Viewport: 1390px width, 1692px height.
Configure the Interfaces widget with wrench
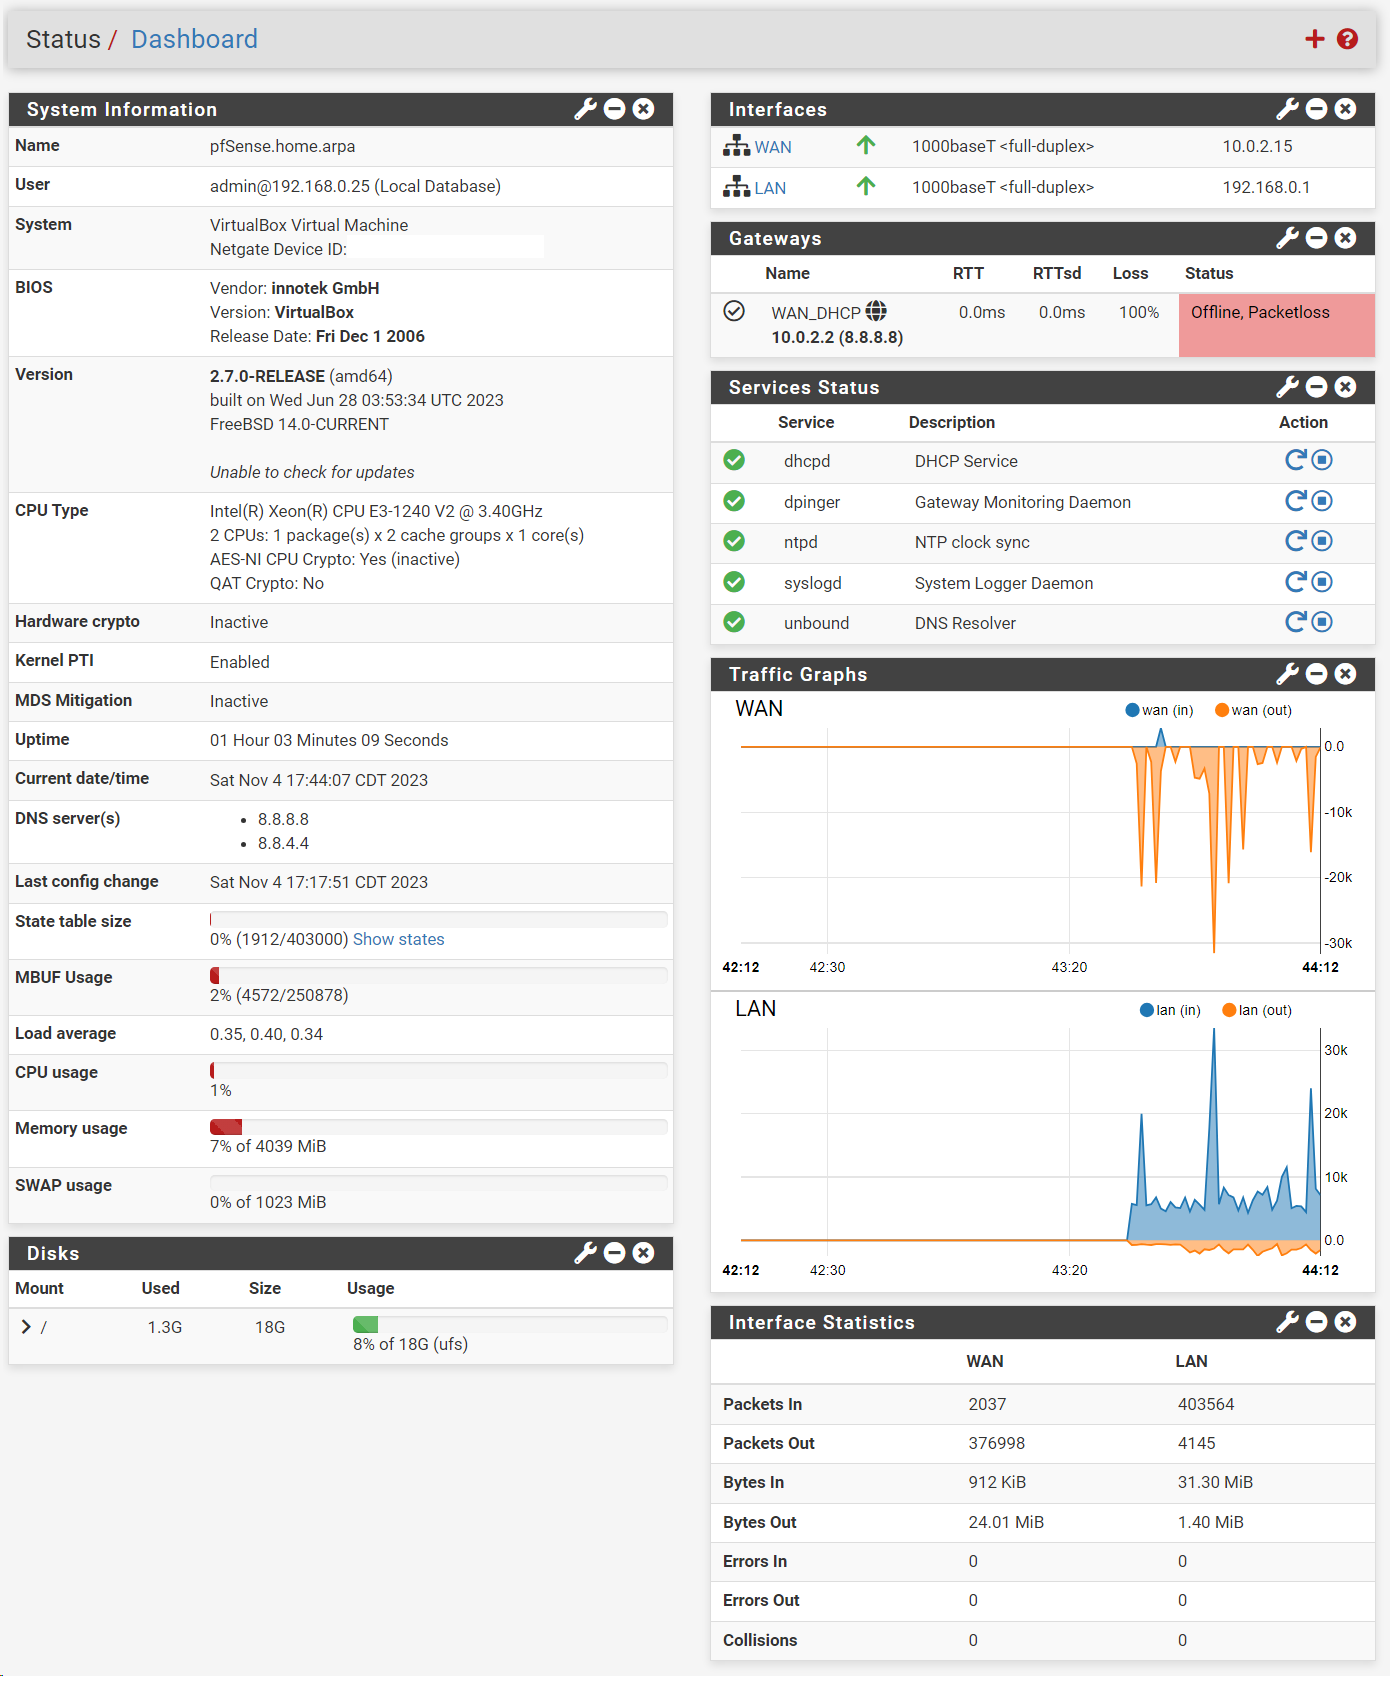click(x=1288, y=109)
